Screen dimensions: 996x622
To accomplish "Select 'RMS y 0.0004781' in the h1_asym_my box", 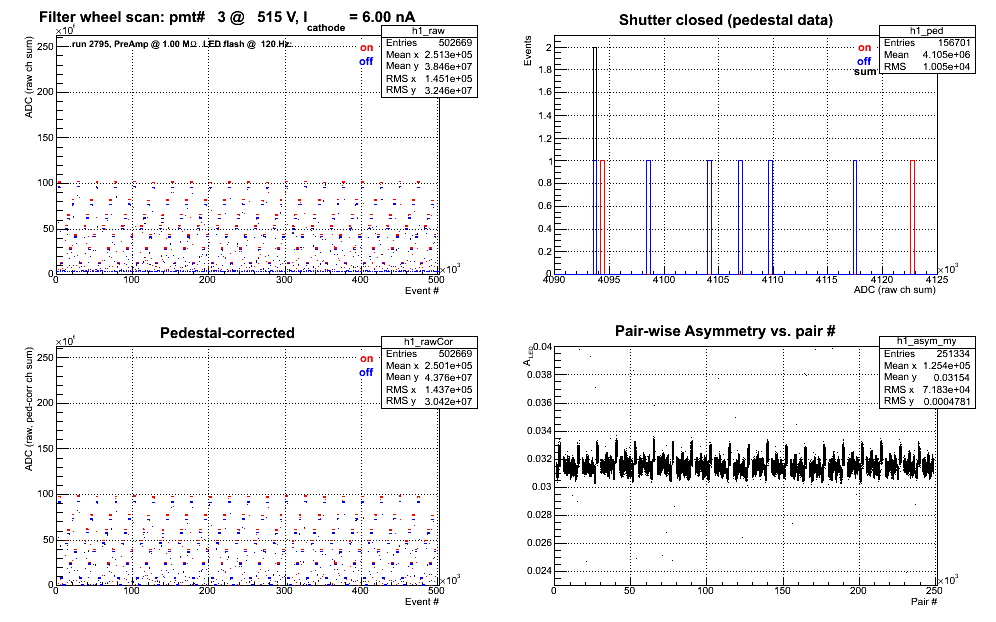I will click(927, 401).
